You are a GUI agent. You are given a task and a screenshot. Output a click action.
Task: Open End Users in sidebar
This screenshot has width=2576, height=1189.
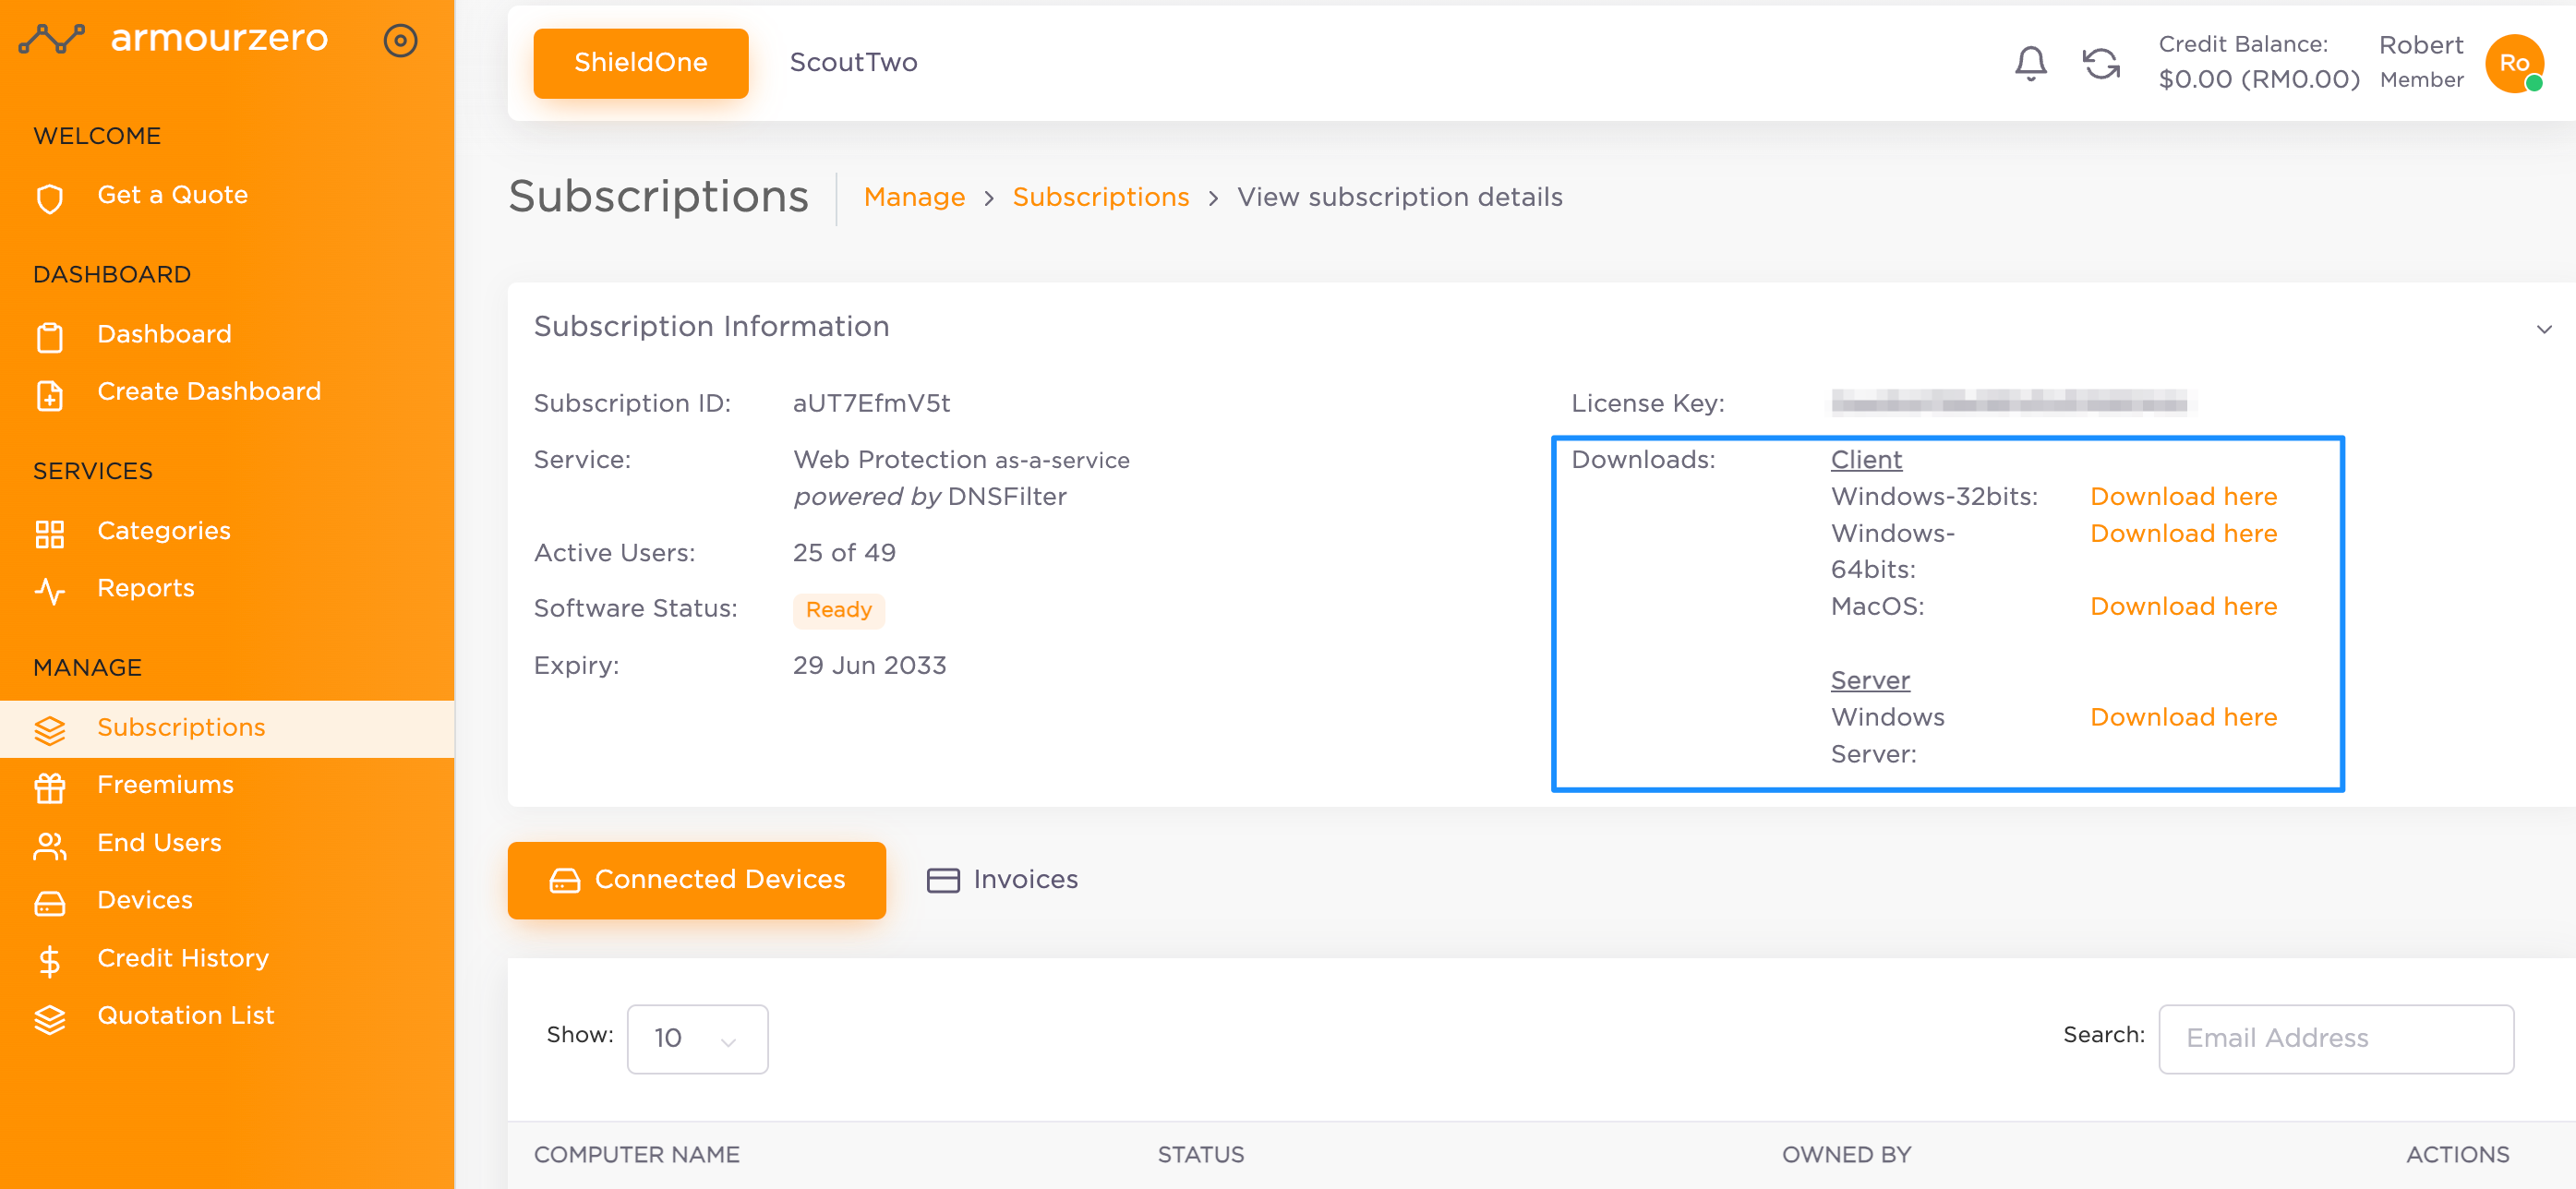point(159,843)
